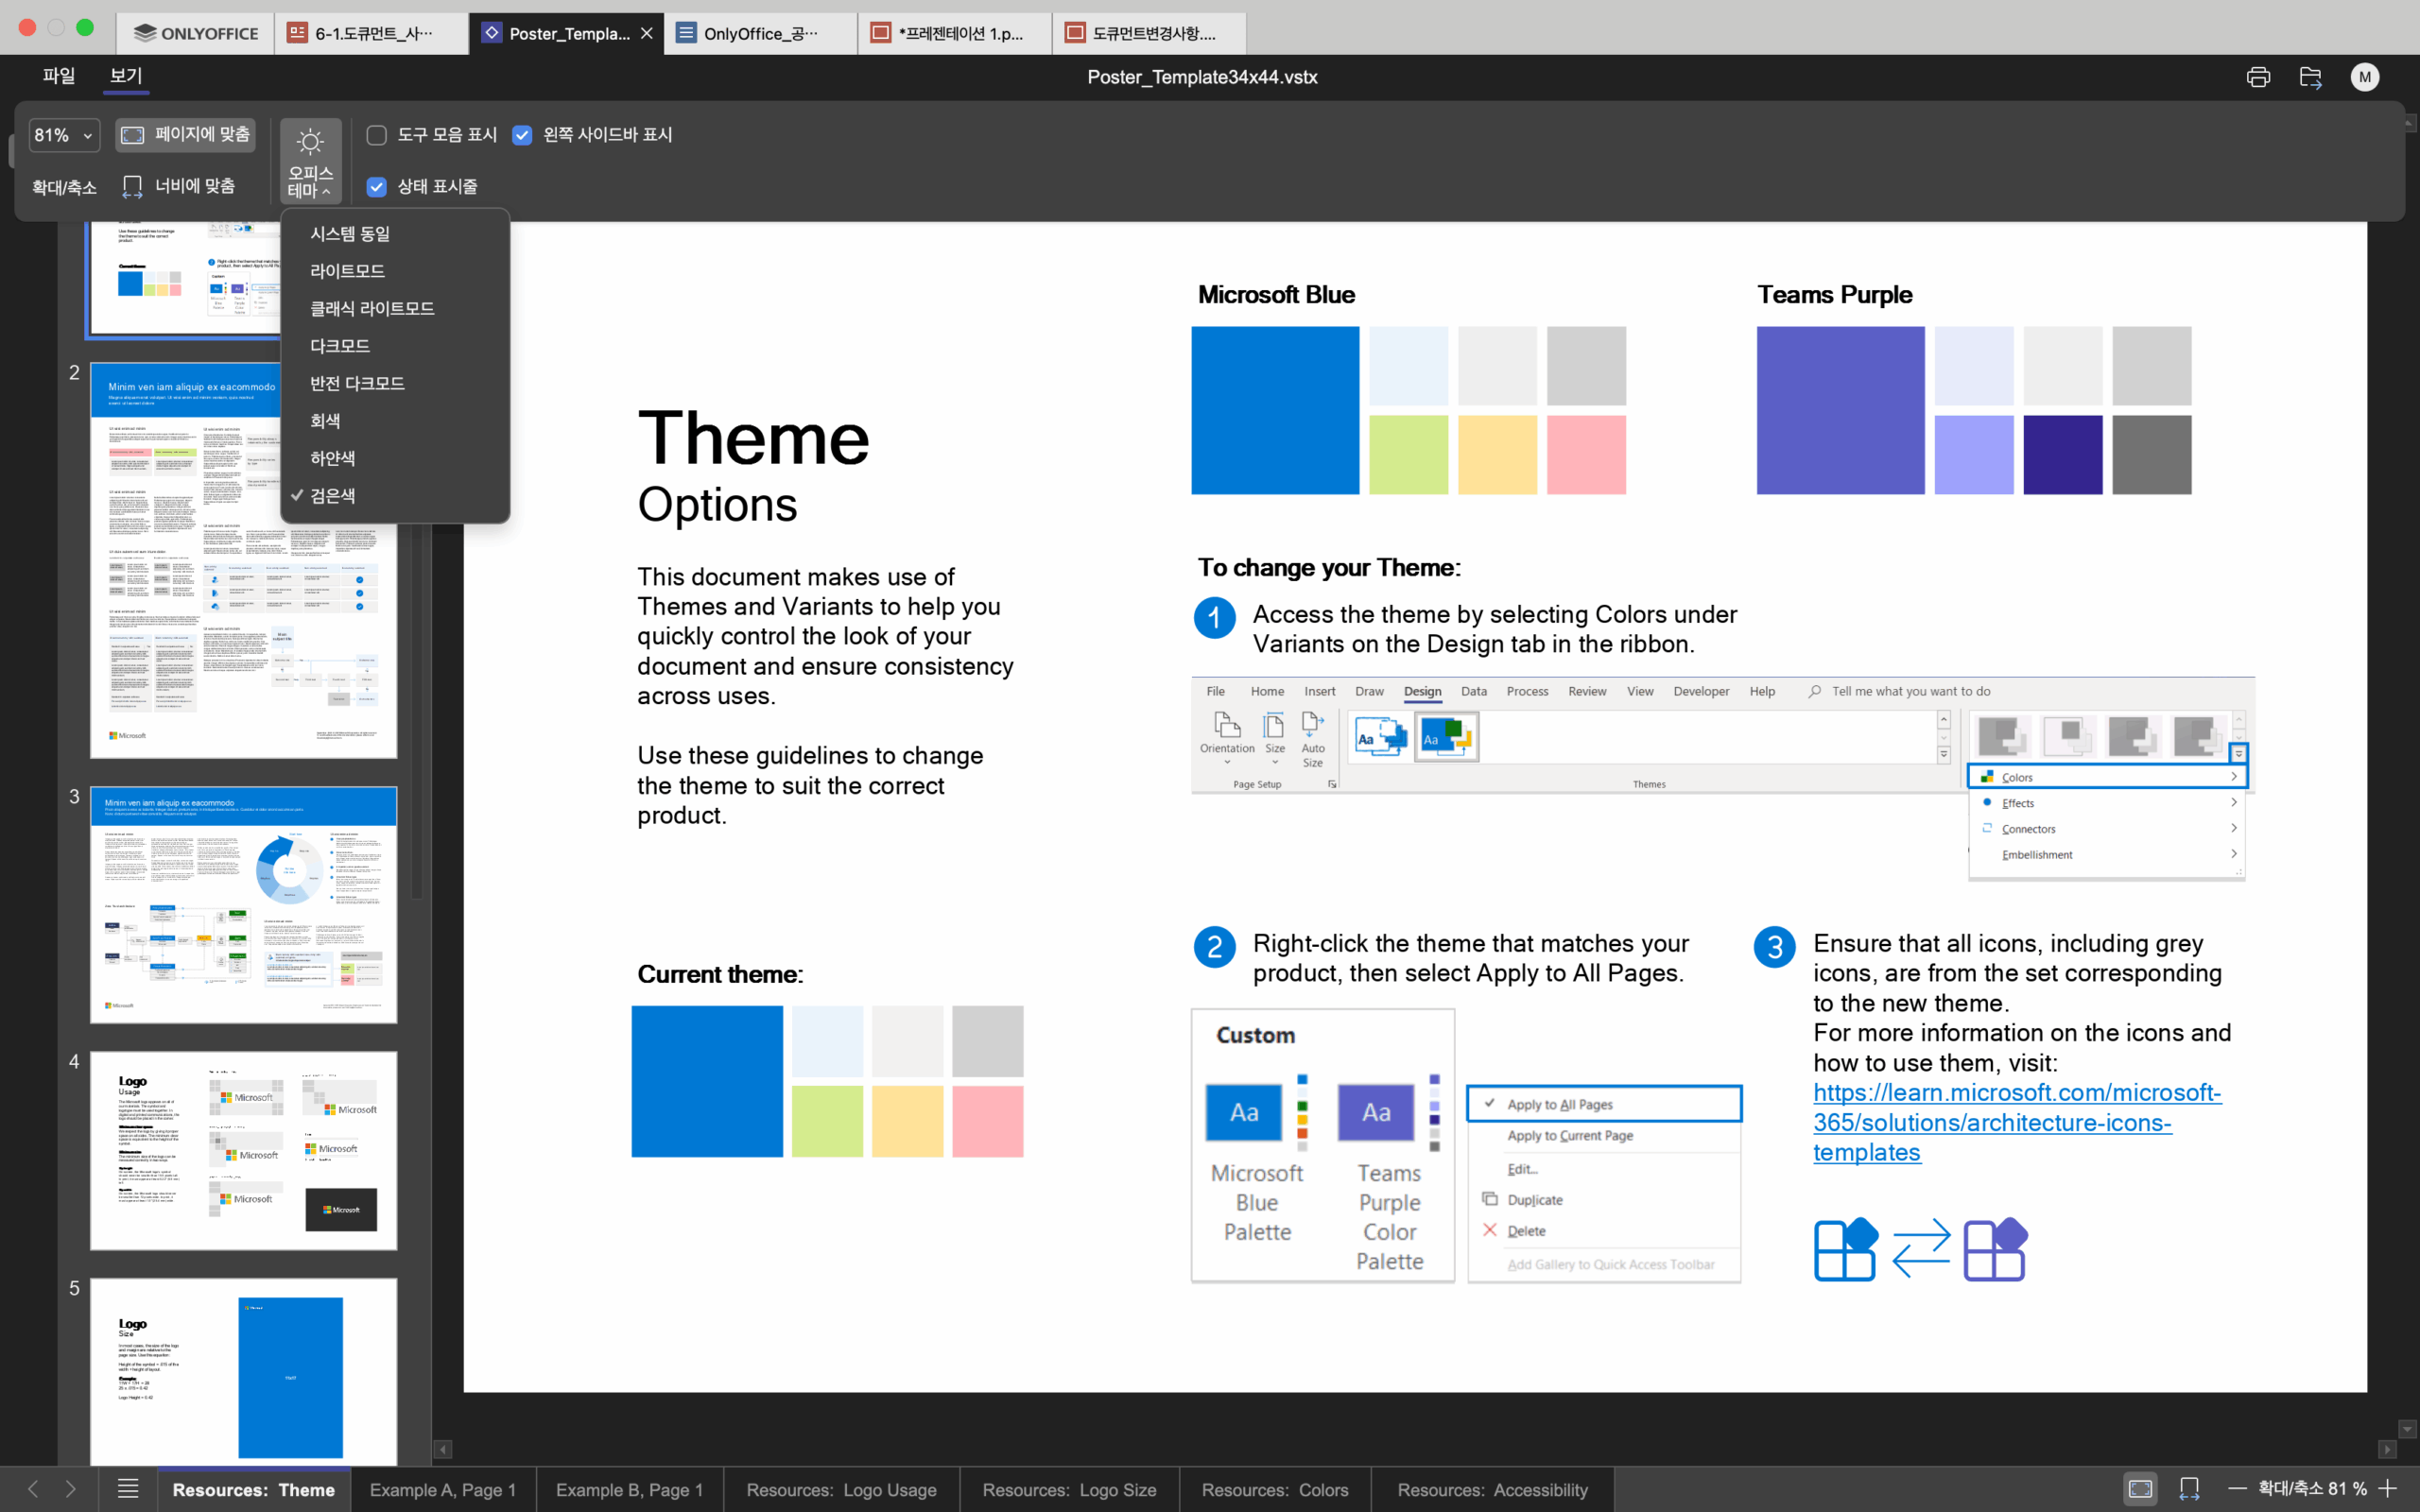The height and width of the screenshot is (1512, 2420).
Task: Choose 라이트모드 theme option
Action: click(x=395, y=271)
